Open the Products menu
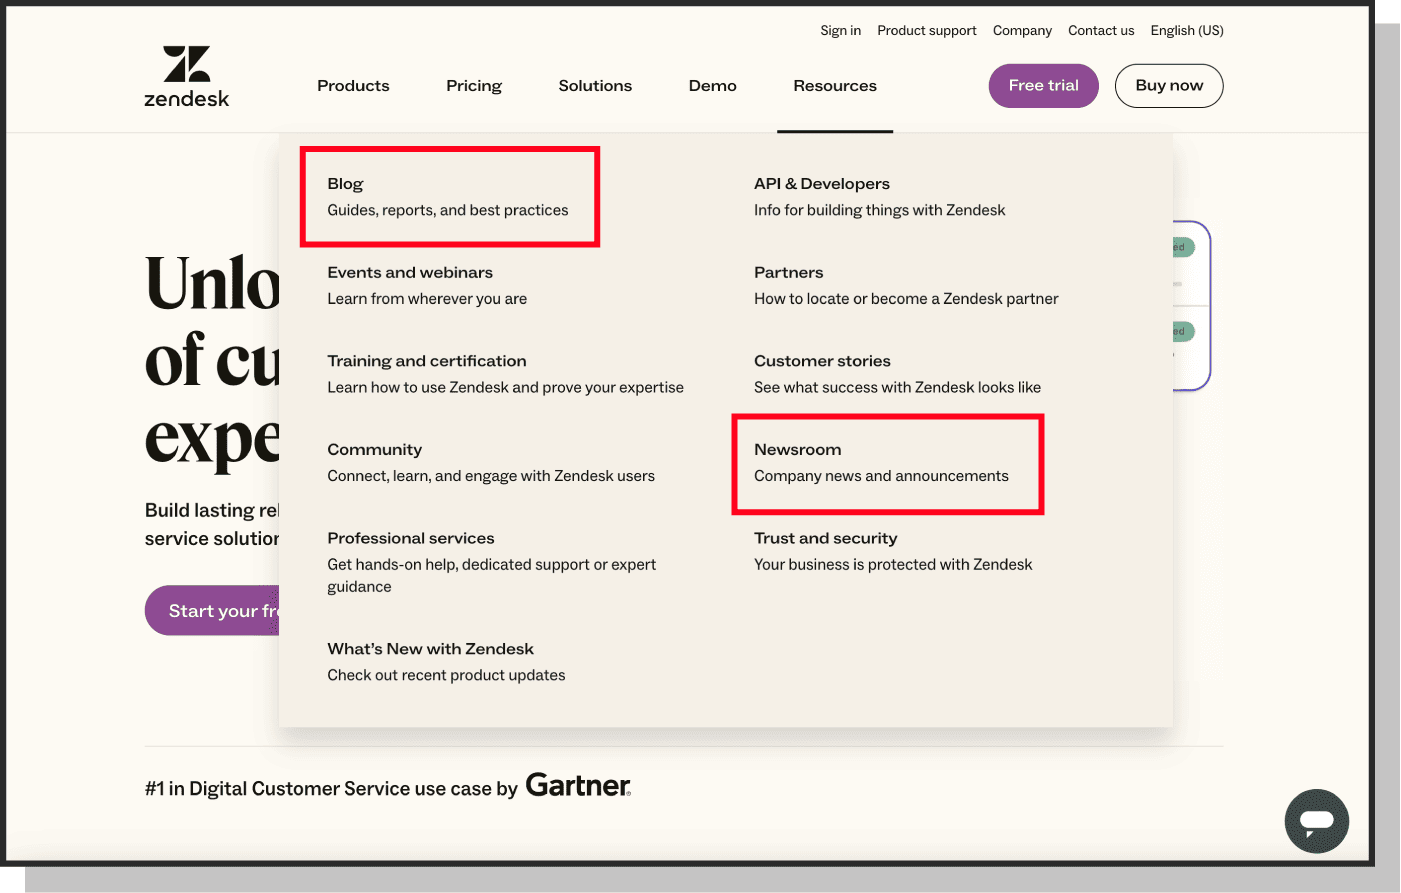This screenshot has width=1401, height=893. tap(353, 86)
